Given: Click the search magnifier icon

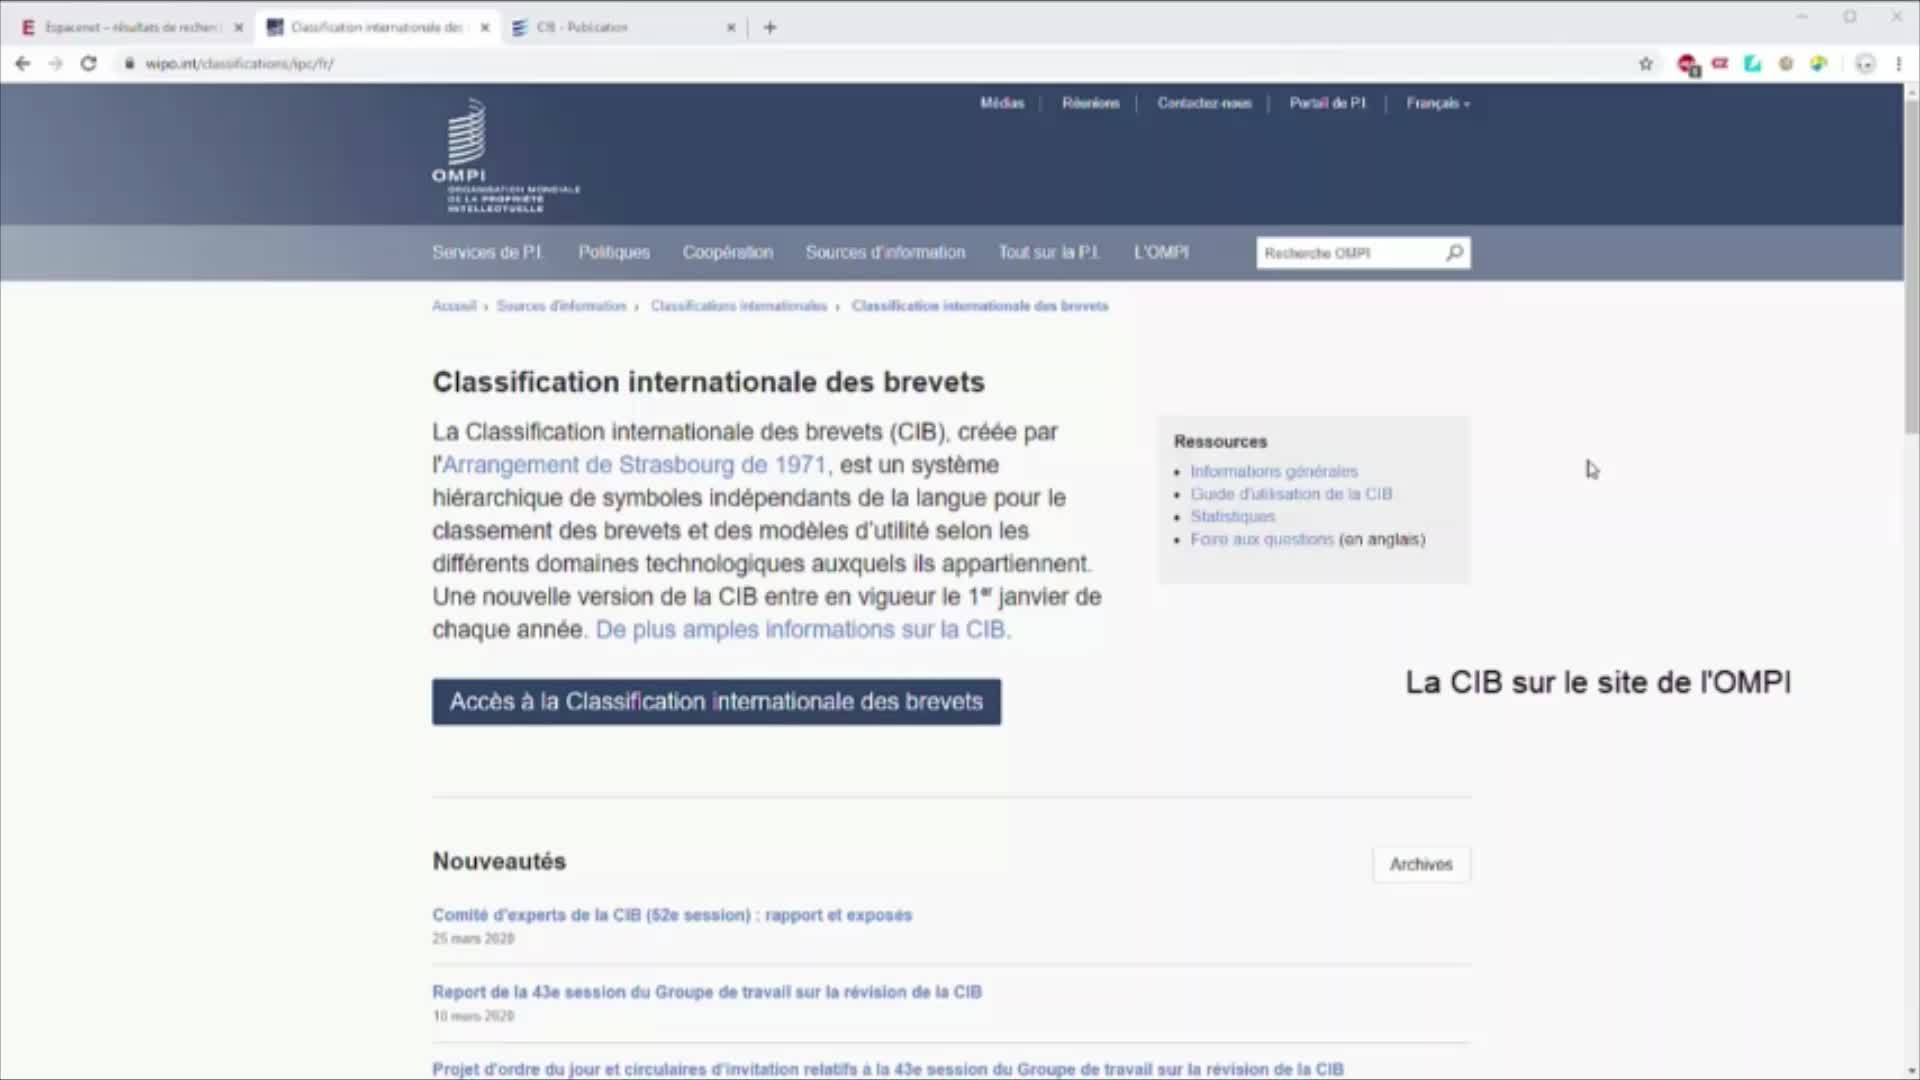Looking at the screenshot, I should pos(1454,252).
